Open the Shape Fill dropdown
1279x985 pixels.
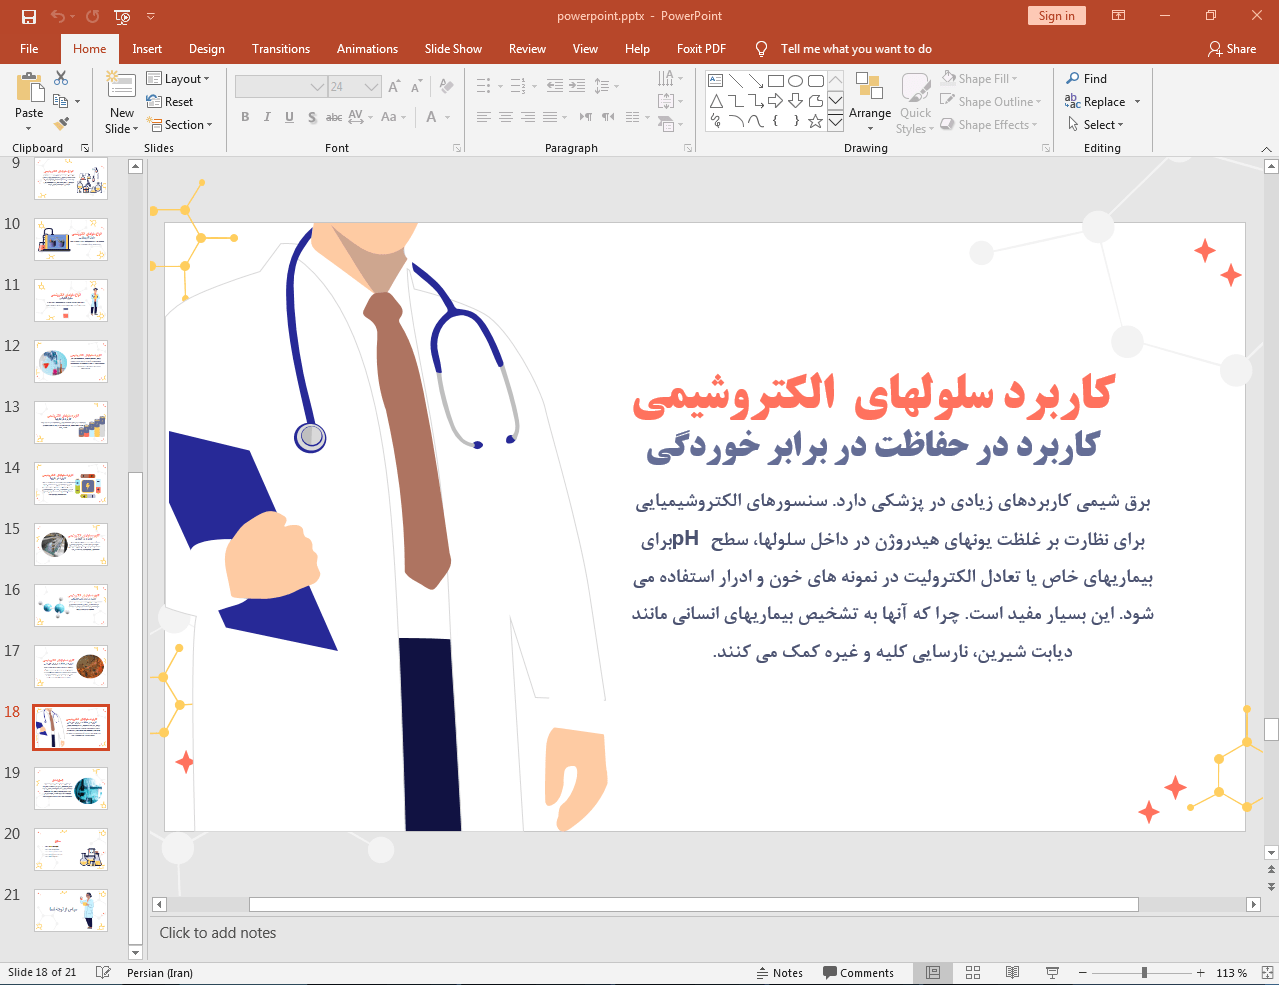pyautogui.click(x=979, y=78)
